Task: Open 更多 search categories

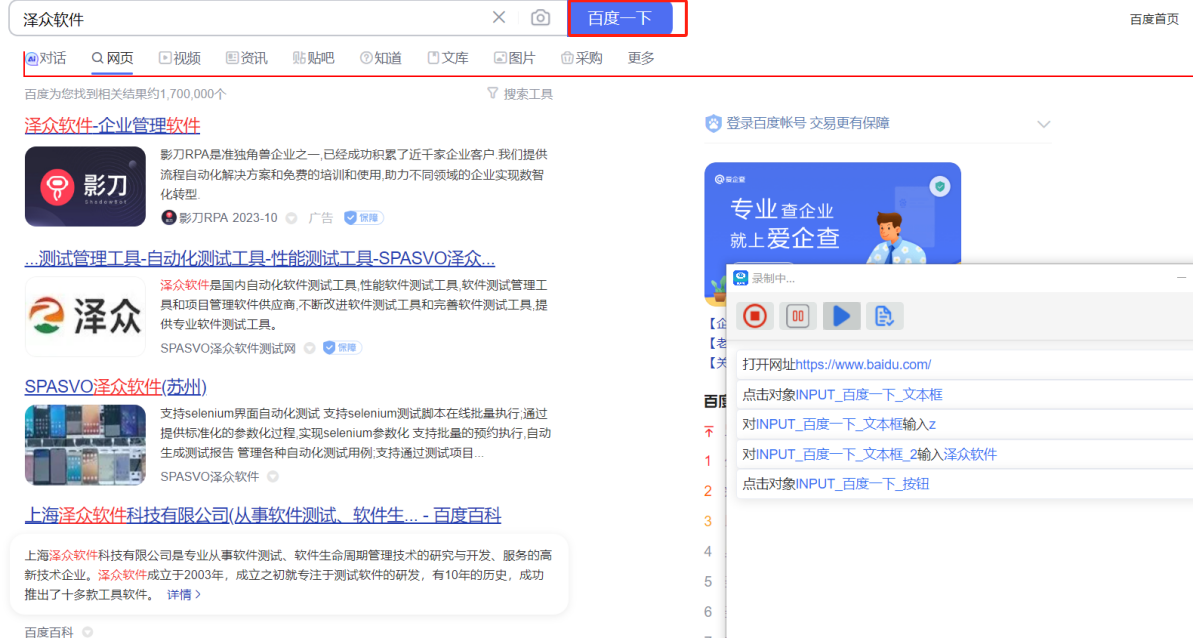Action: click(x=641, y=58)
